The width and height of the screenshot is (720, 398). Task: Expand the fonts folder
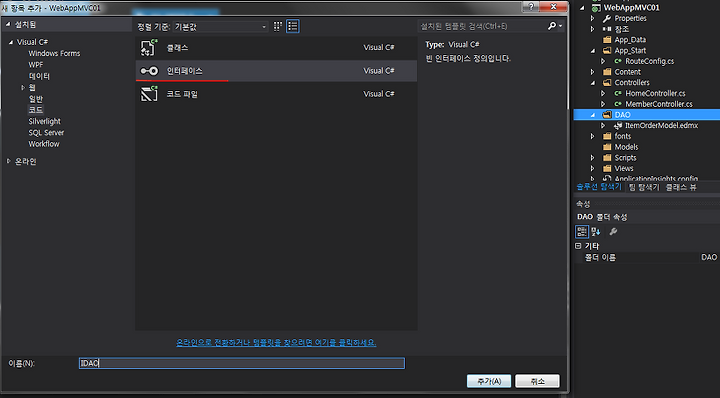(592, 136)
